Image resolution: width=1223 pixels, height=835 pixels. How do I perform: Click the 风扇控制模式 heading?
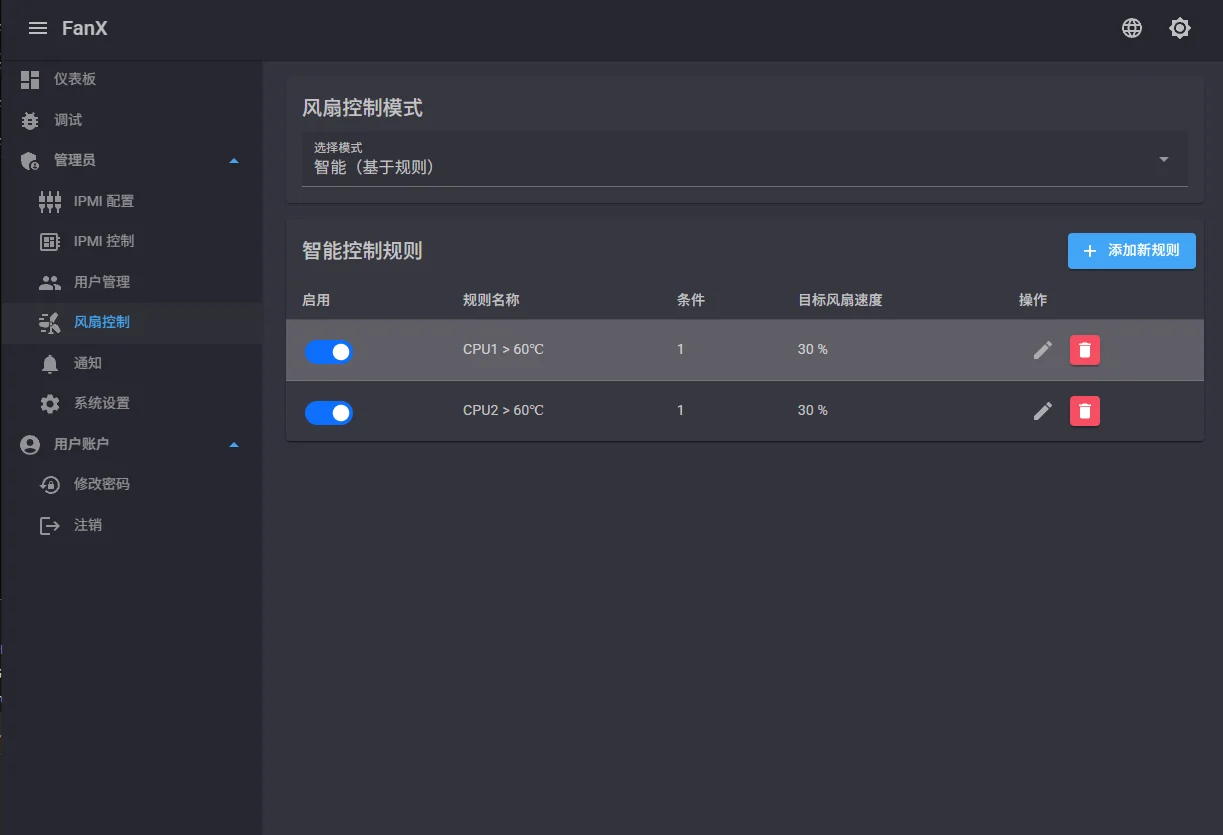click(x=362, y=108)
